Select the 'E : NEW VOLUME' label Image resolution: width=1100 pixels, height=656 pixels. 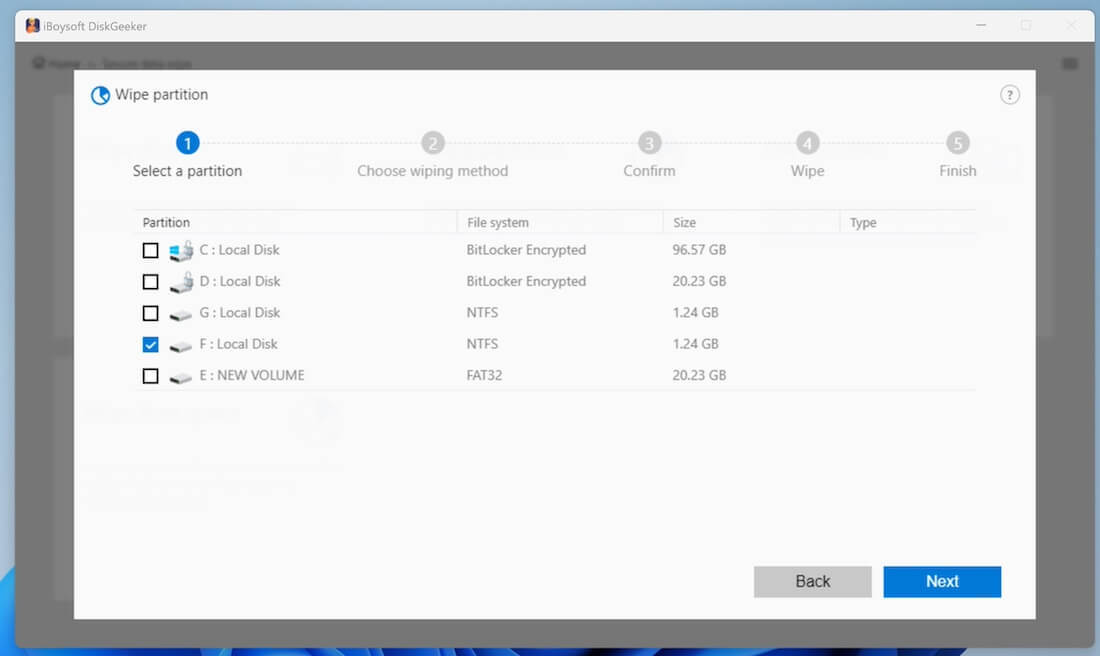(x=252, y=375)
